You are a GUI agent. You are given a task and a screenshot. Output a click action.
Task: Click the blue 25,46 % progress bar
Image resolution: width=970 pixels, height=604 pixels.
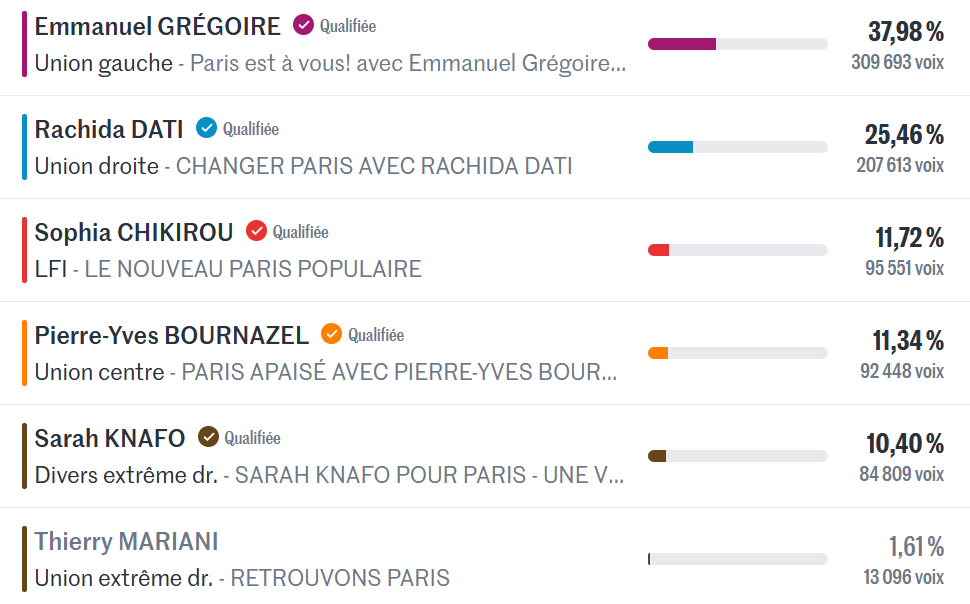[737, 147]
